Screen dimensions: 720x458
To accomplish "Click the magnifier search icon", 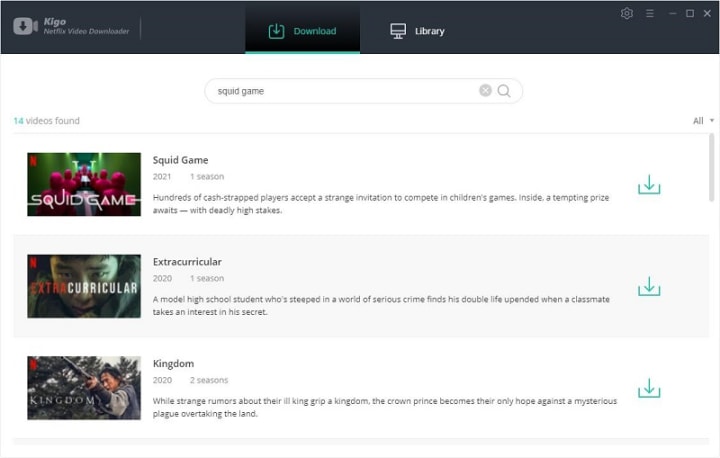I will [504, 91].
